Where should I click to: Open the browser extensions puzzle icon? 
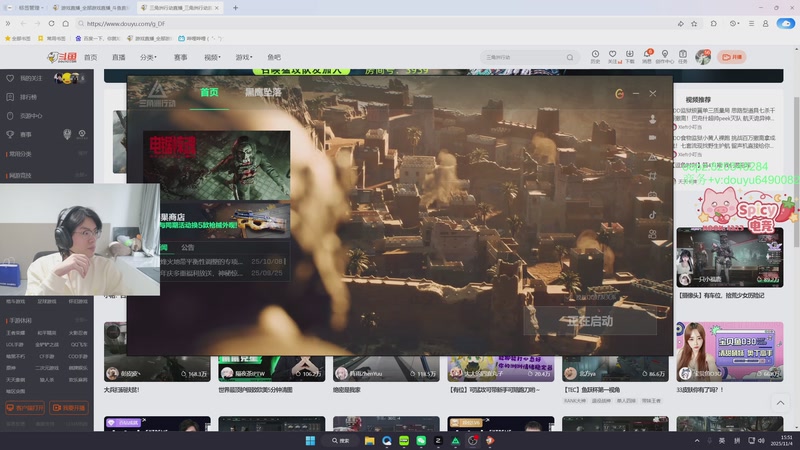[x=713, y=23]
